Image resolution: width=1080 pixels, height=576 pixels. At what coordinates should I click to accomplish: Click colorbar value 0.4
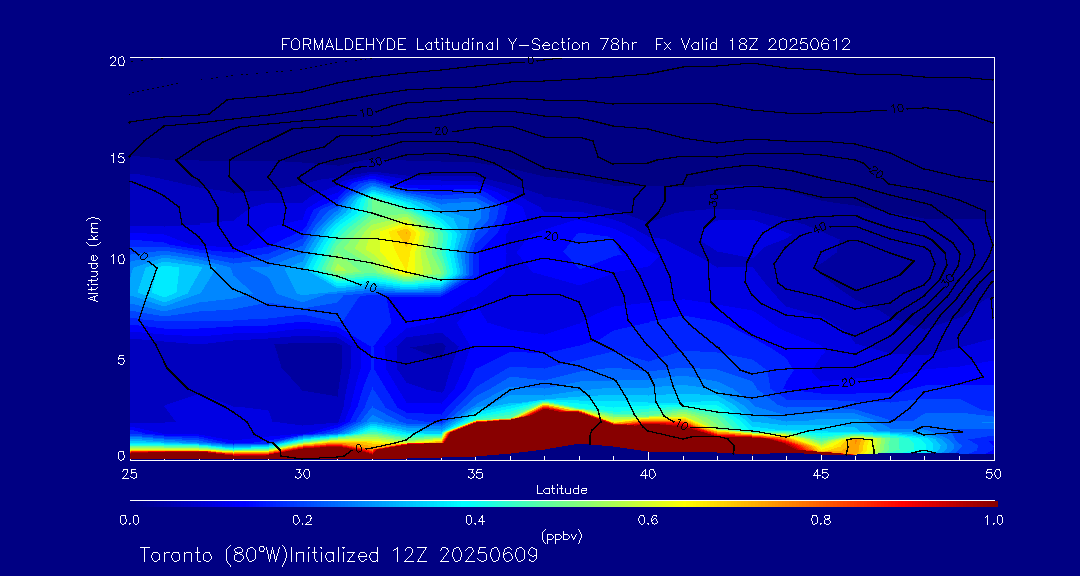[x=475, y=520]
